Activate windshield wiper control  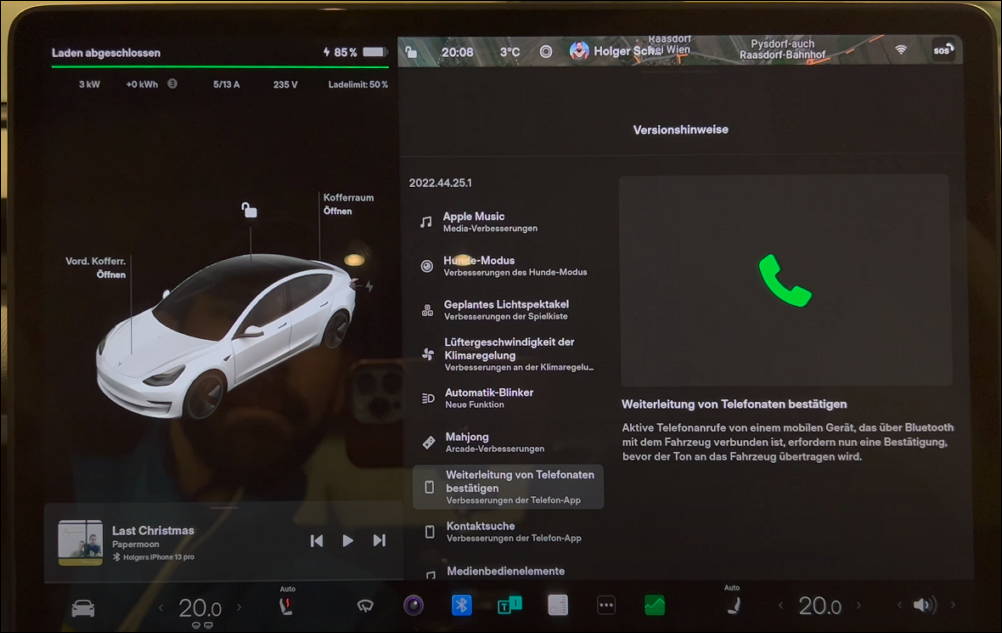(365, 606)
